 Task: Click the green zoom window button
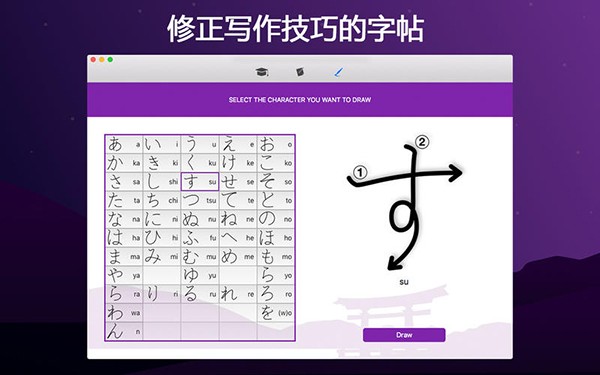click(x=110, y=60)
